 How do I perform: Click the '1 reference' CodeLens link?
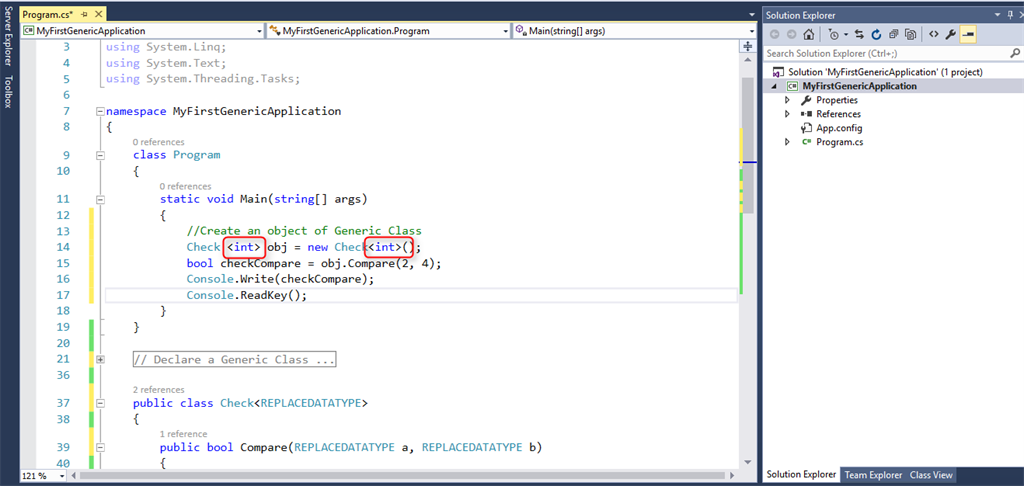pos(183,434)
